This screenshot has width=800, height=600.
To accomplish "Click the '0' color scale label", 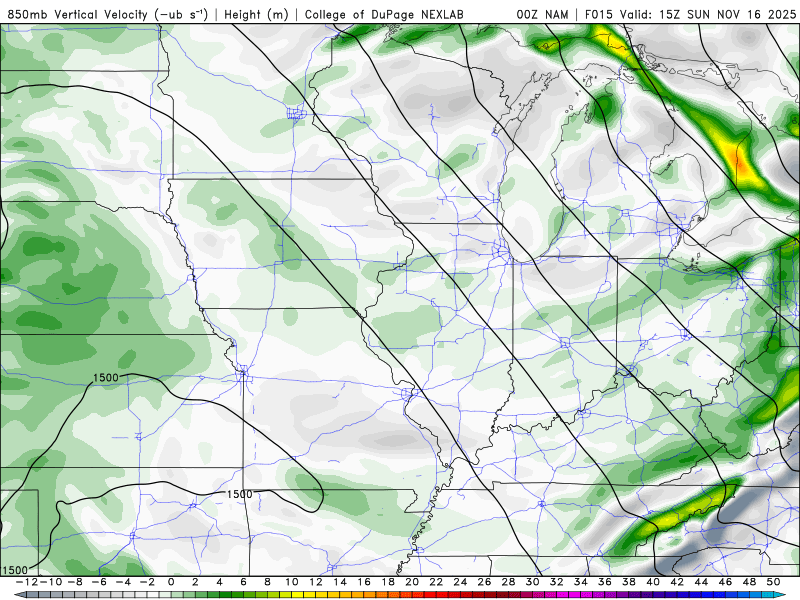I will coord(171,582).
